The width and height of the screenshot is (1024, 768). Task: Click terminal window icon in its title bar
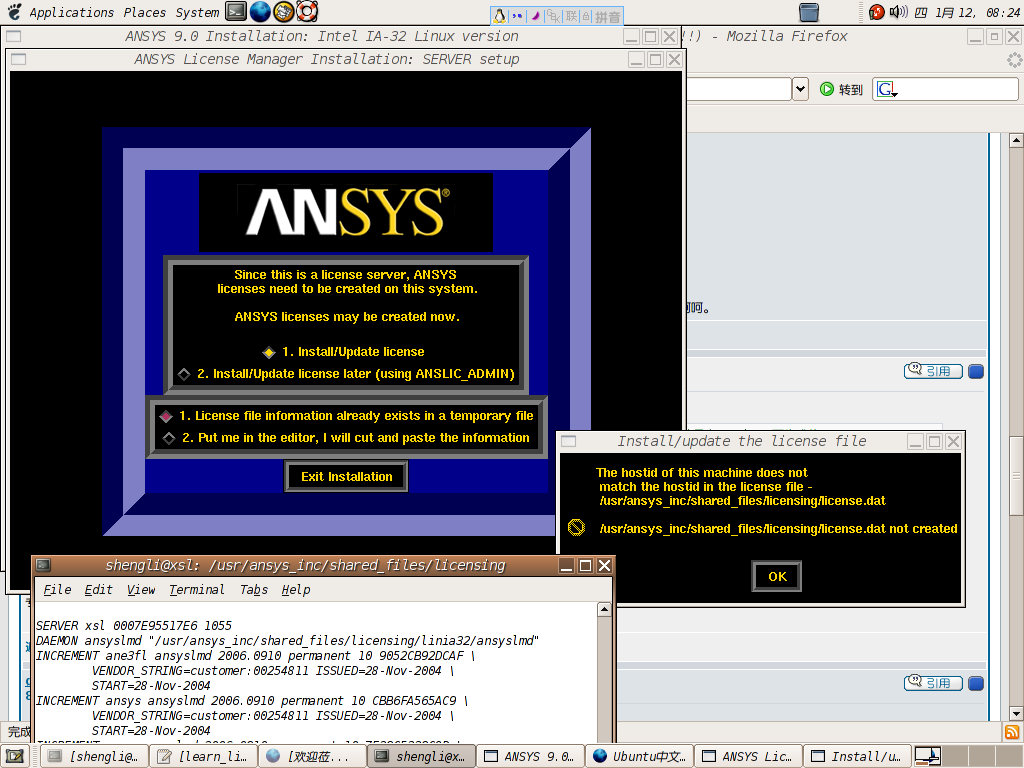click(44, 565)
